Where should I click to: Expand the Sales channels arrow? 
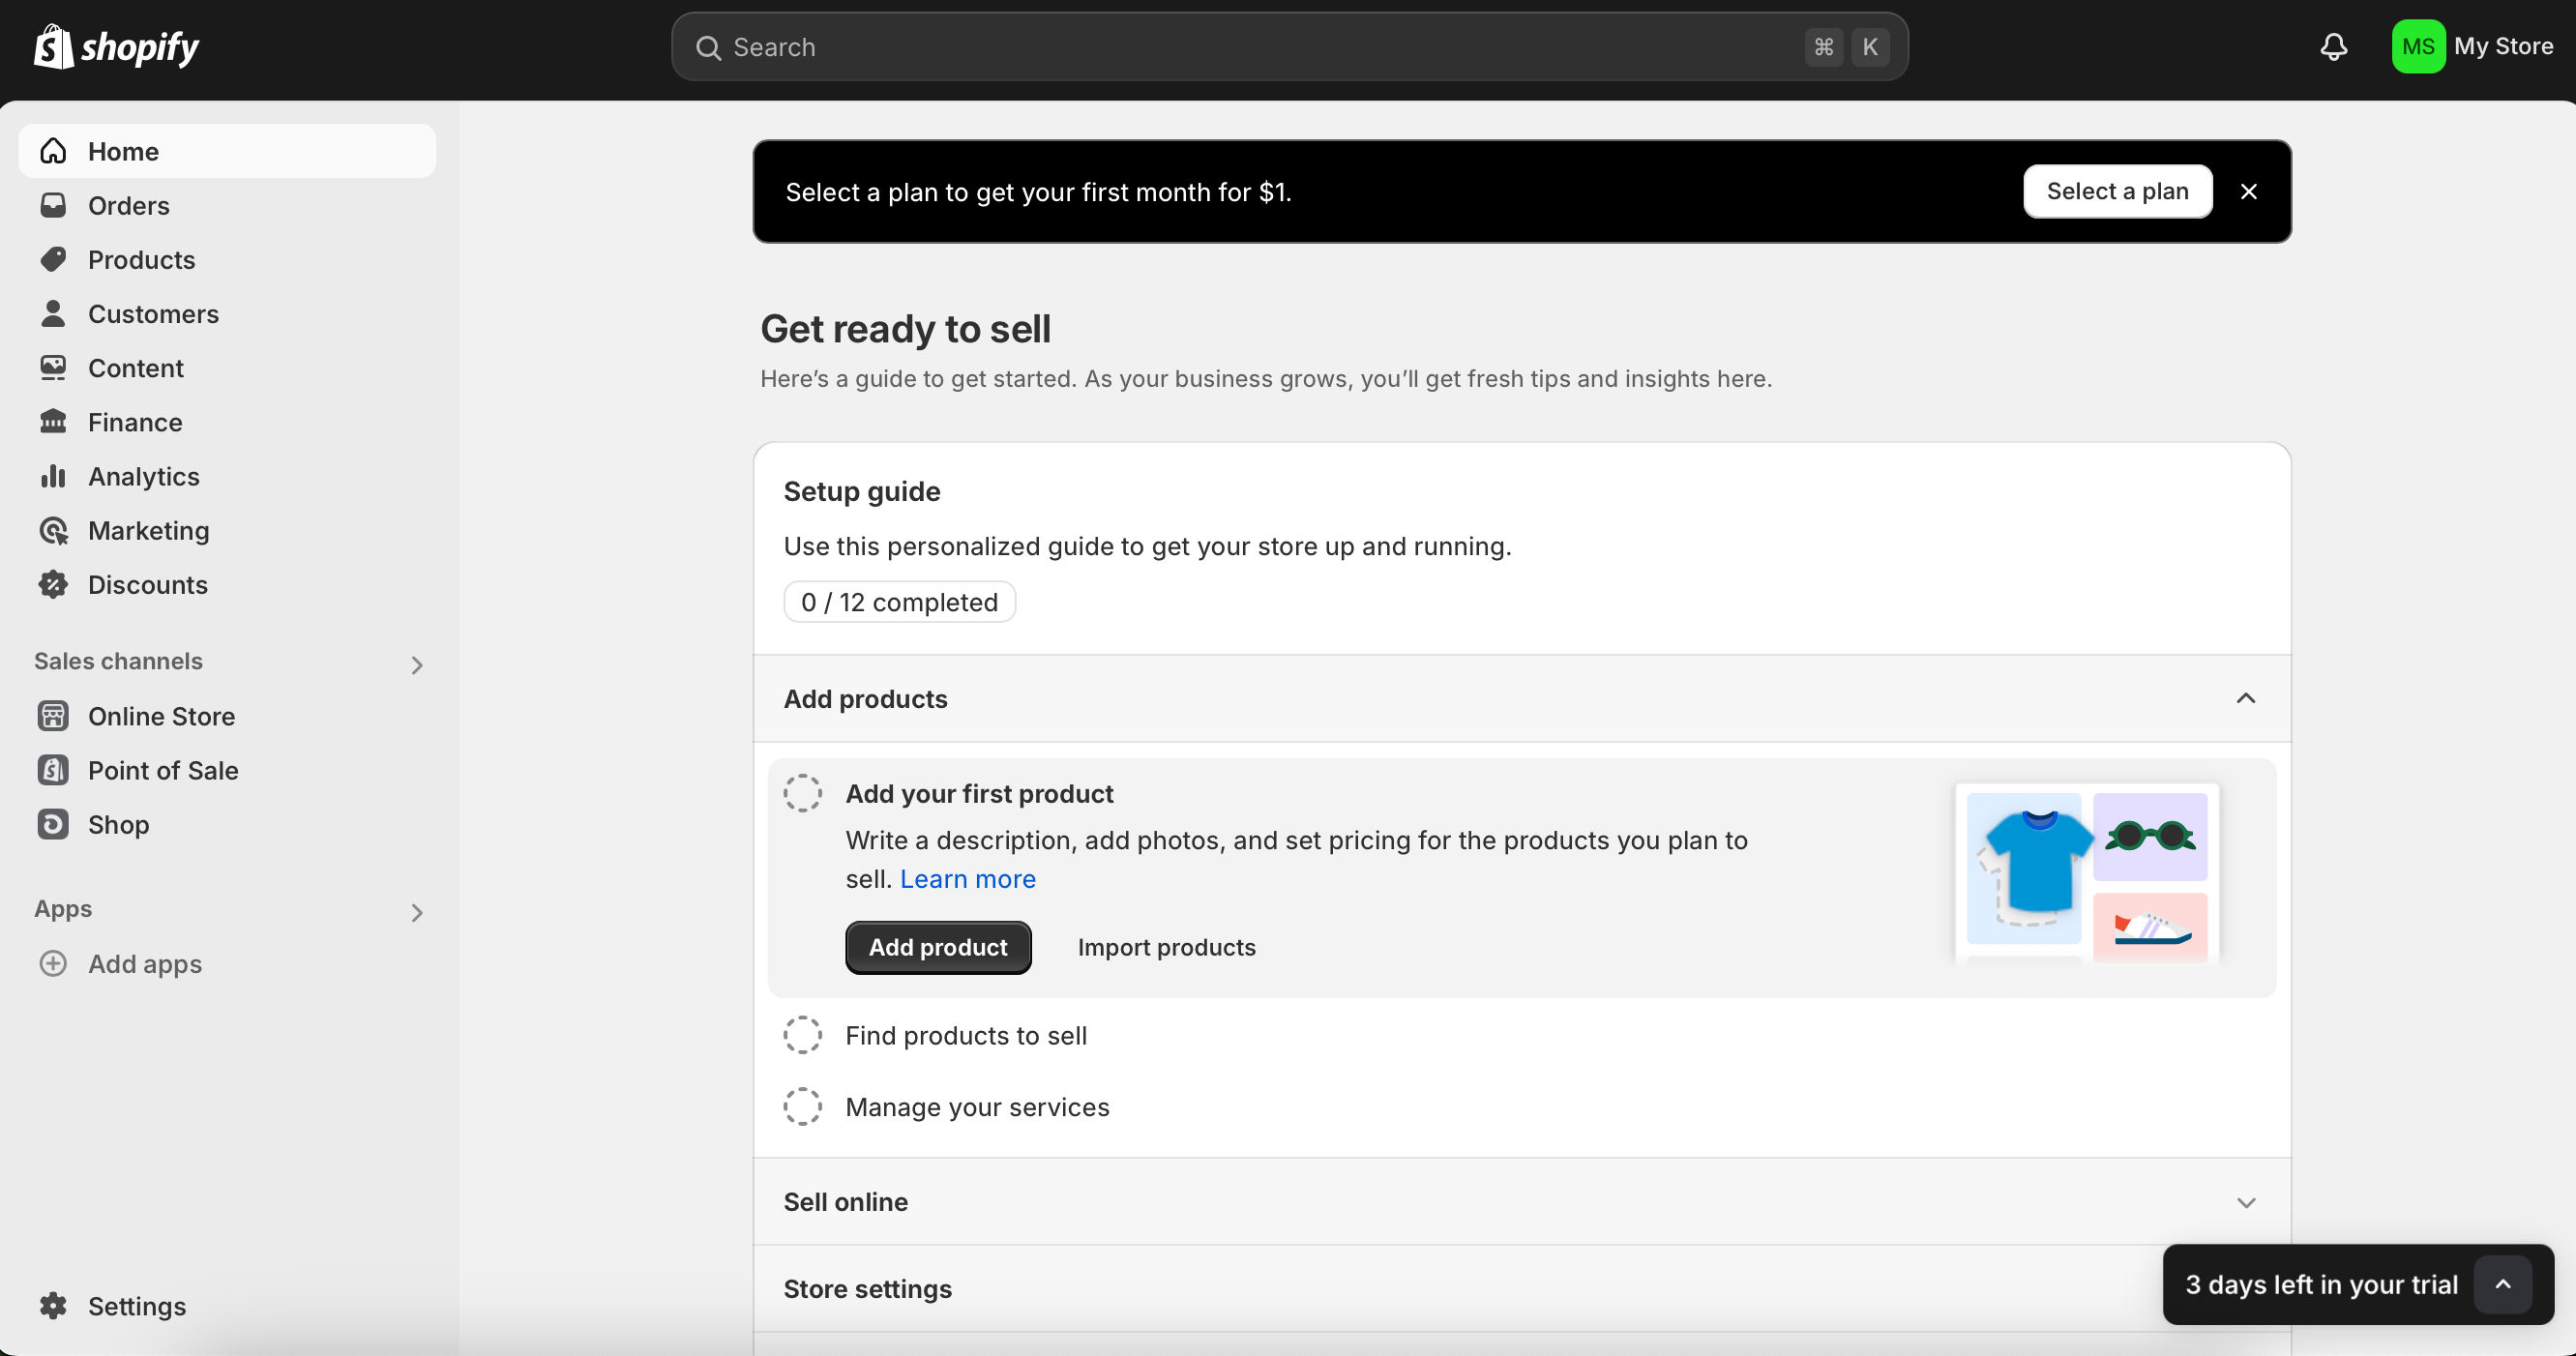[x=417, y=665]
